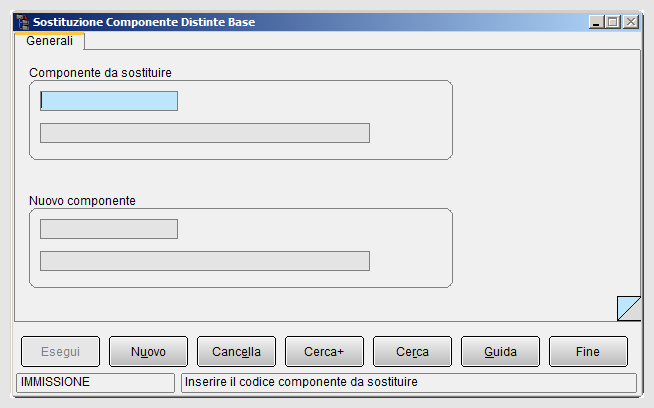Select the Nuovo componente description field
654x408 pixels.
(205, 261)
